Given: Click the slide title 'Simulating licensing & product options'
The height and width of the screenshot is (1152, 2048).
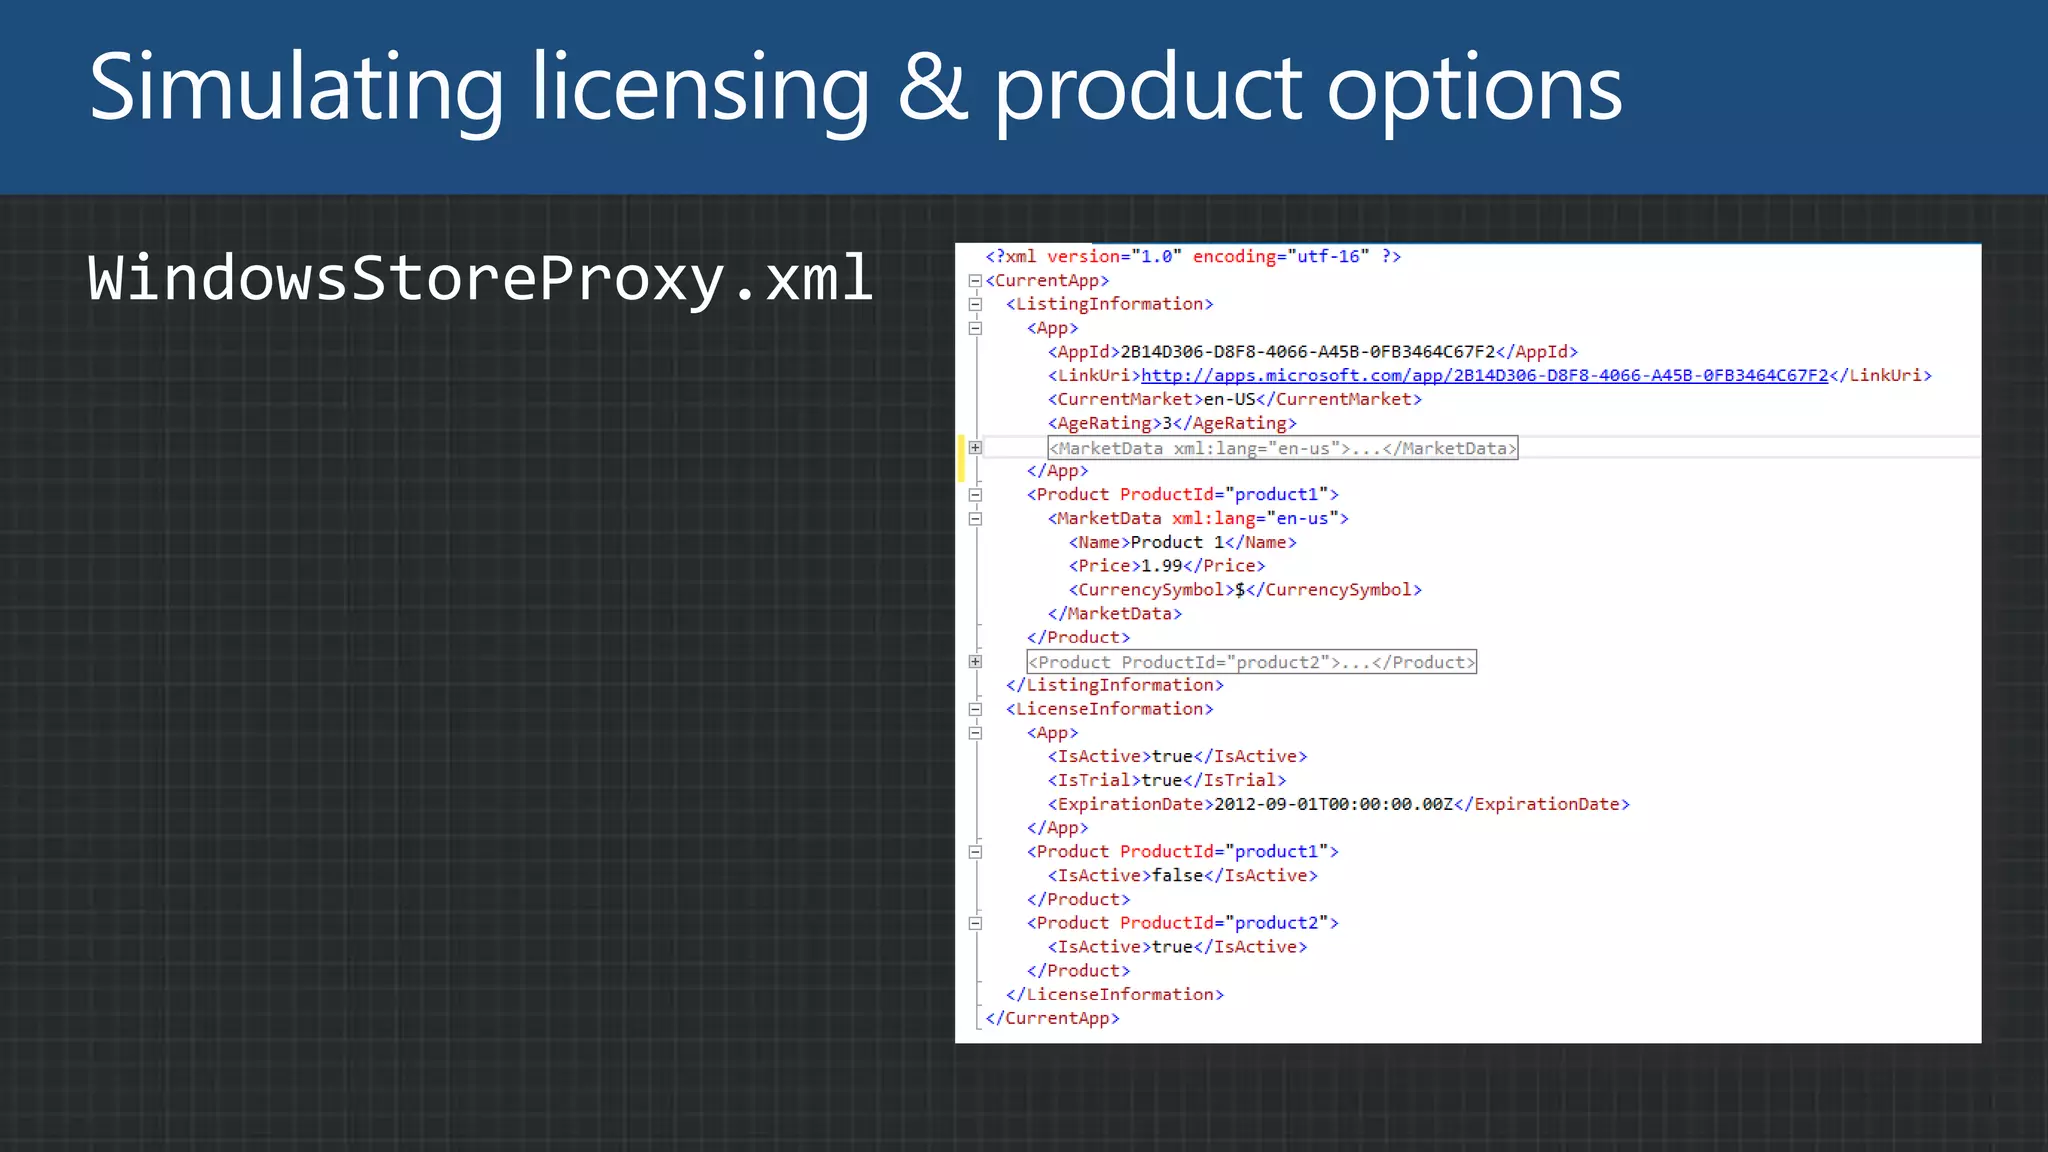Looking at the screenshot, I should coord(856,90).
